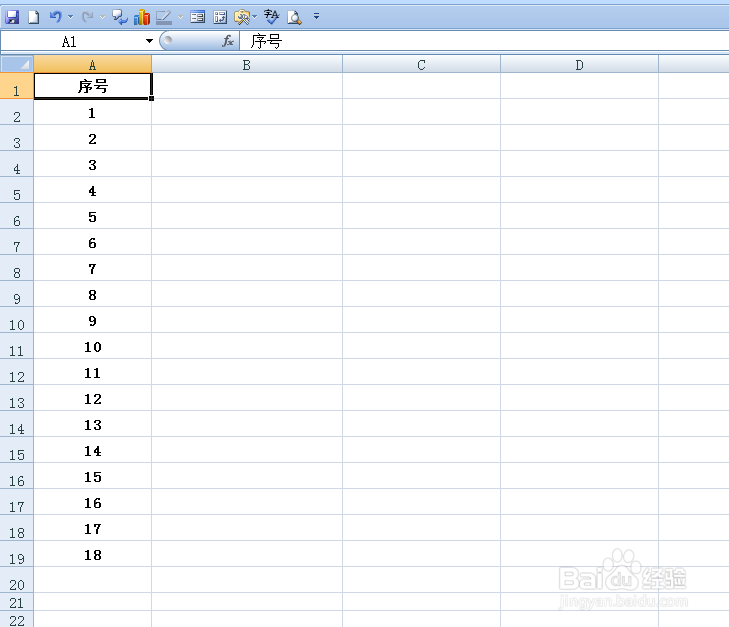Select row 2 header
Image resolution: width=729 pixels, height=627 pixels.
[17, 112]
